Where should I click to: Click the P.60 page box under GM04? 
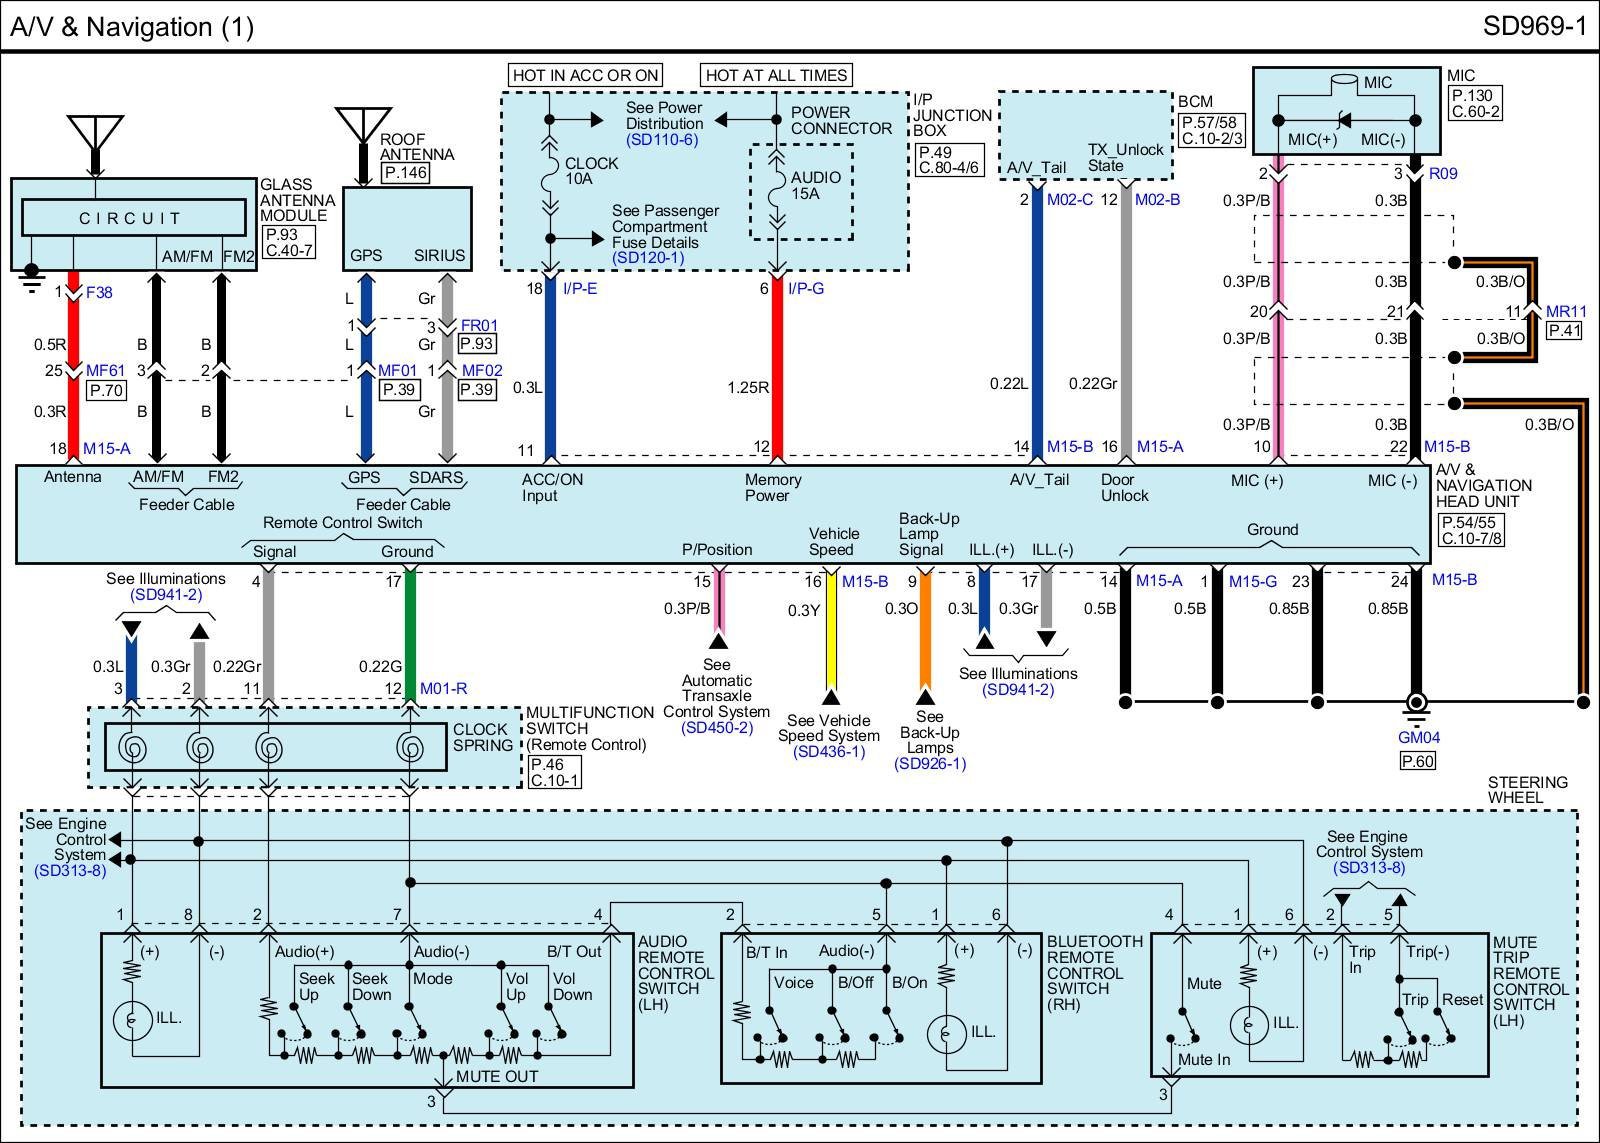pyautogui.click(x=1417, y=762)
